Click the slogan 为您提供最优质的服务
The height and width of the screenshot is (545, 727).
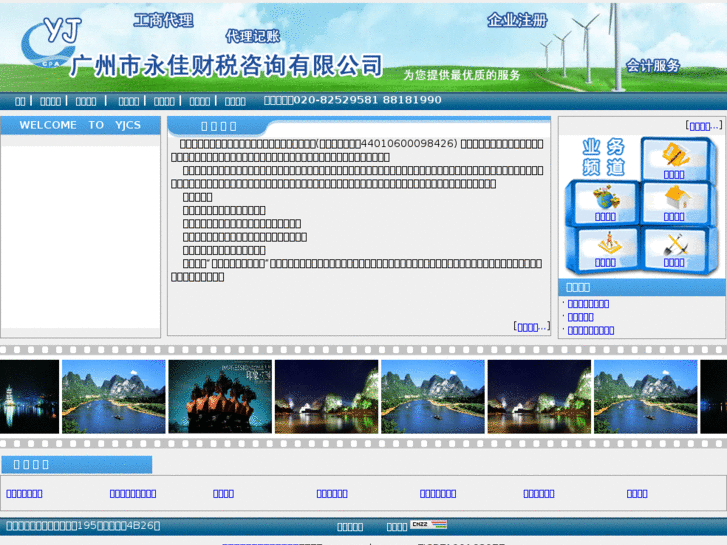[x=461, y=75]
